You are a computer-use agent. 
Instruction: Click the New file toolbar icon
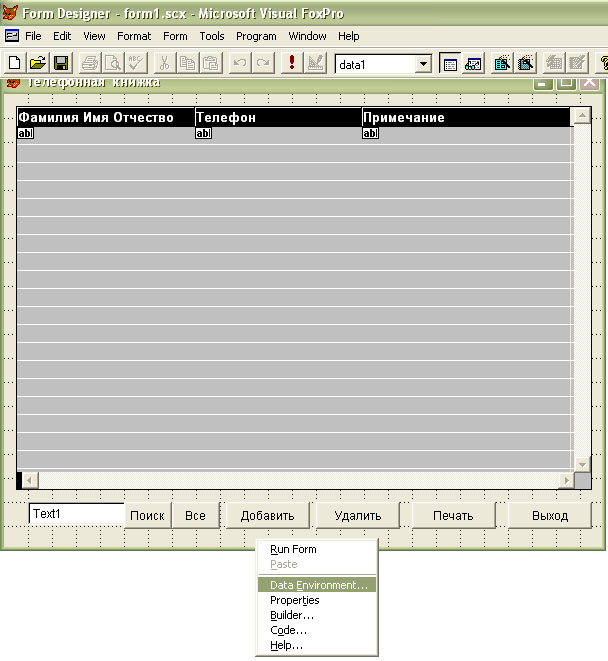[15, 63]
